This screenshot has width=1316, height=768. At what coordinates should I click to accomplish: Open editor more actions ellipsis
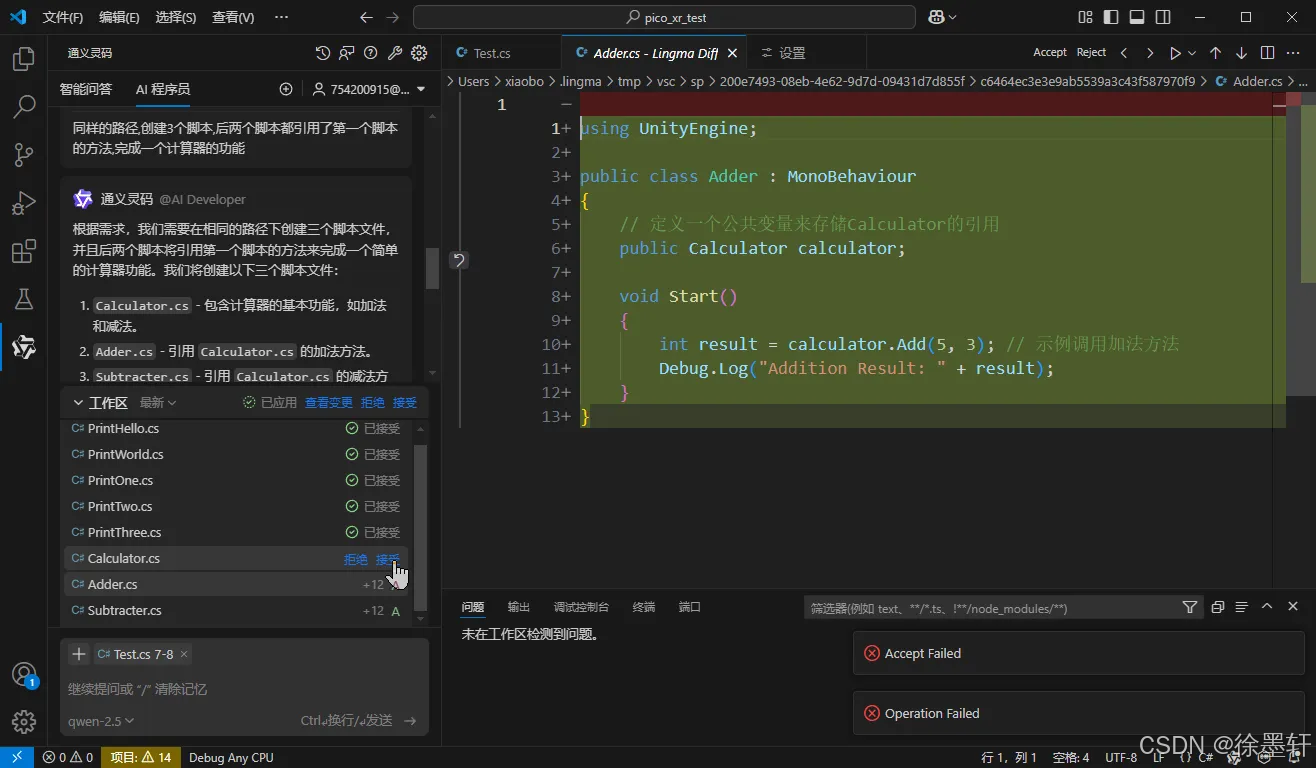(x=1293, y=53)
